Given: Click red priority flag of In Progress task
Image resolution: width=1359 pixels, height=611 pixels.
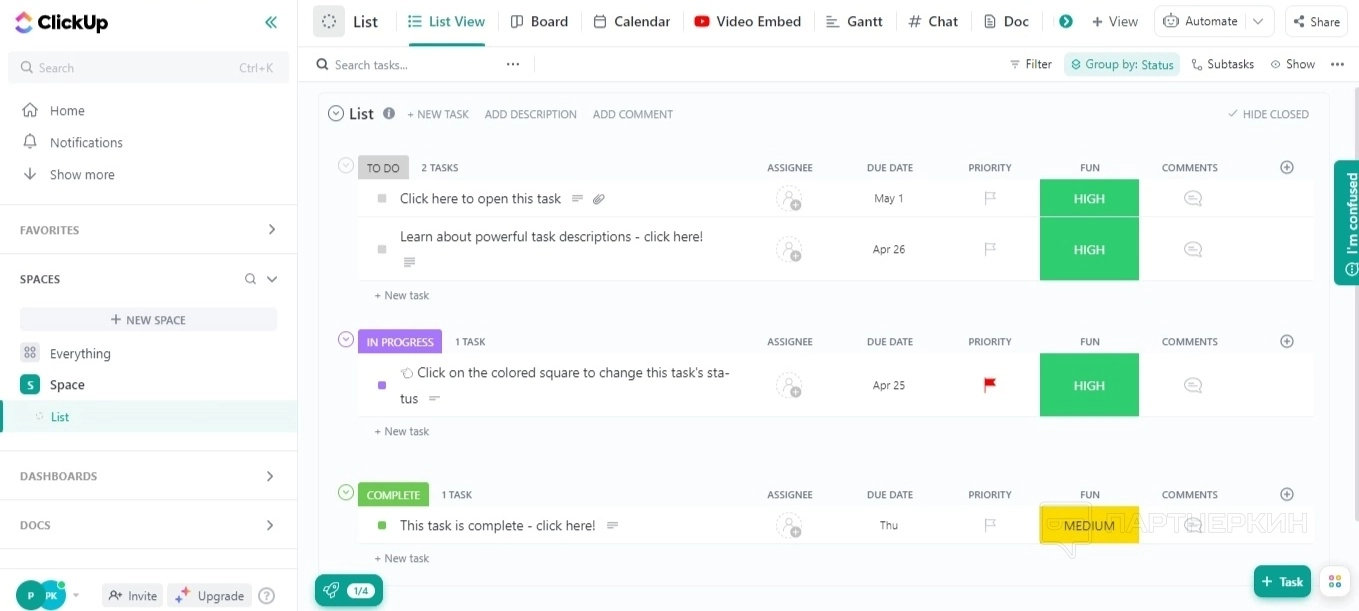Looking at the screenshot, I should pos(990,385).
